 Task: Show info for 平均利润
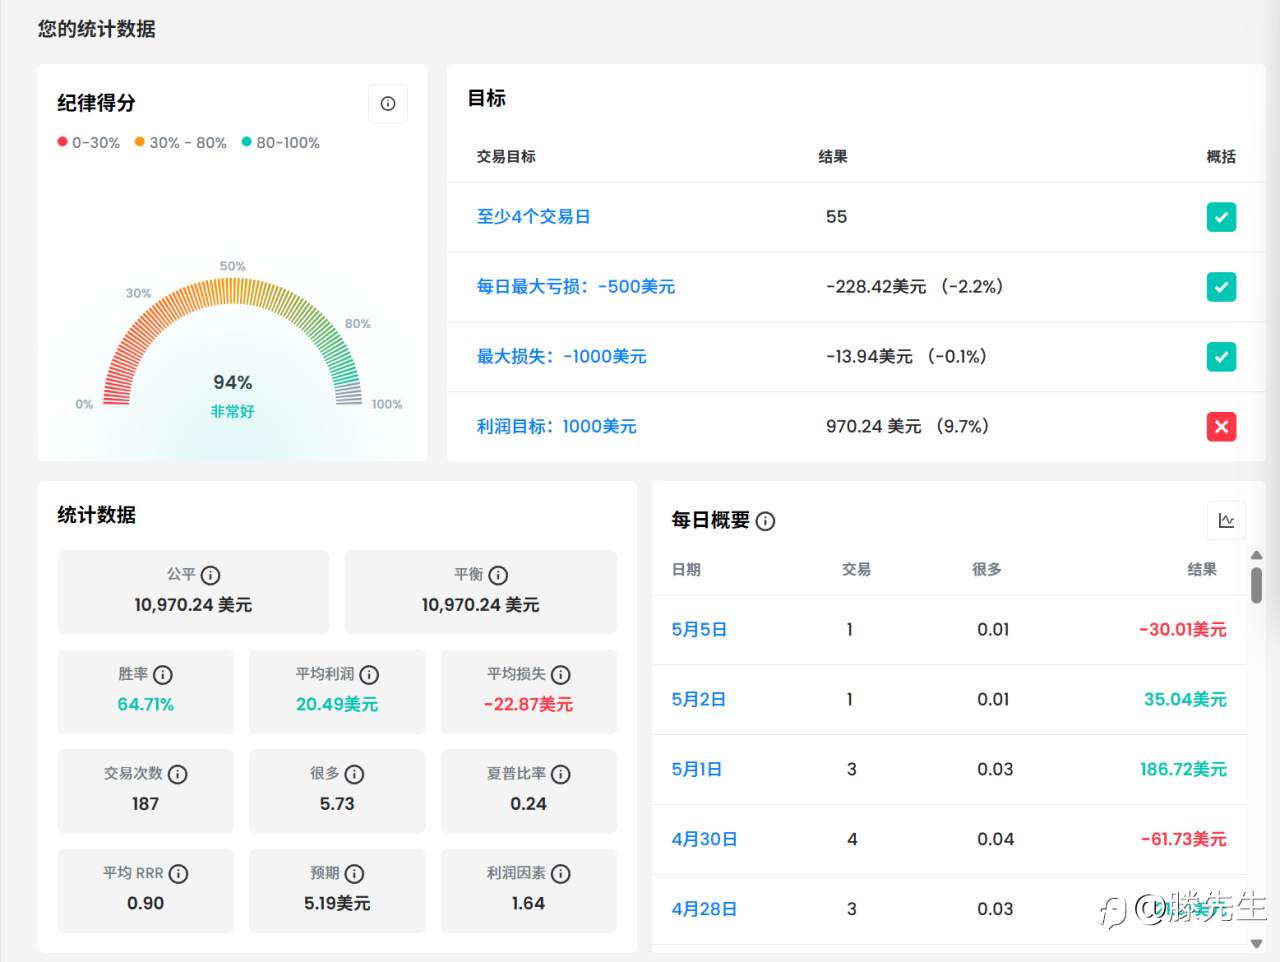(x=369, y=675)
